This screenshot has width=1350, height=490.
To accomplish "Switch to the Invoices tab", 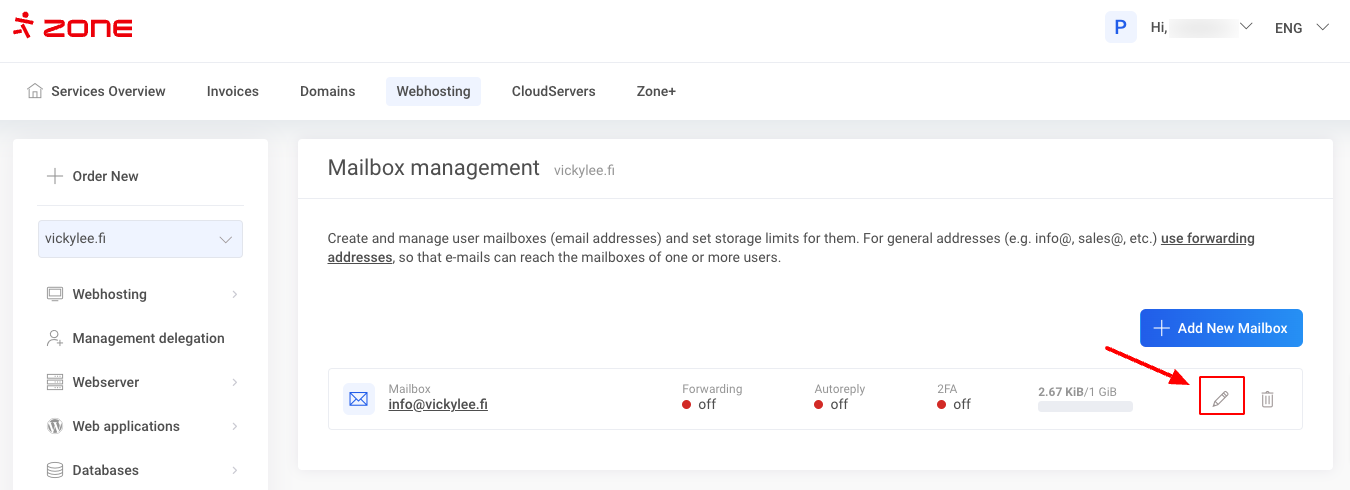I will click(232, 91).
